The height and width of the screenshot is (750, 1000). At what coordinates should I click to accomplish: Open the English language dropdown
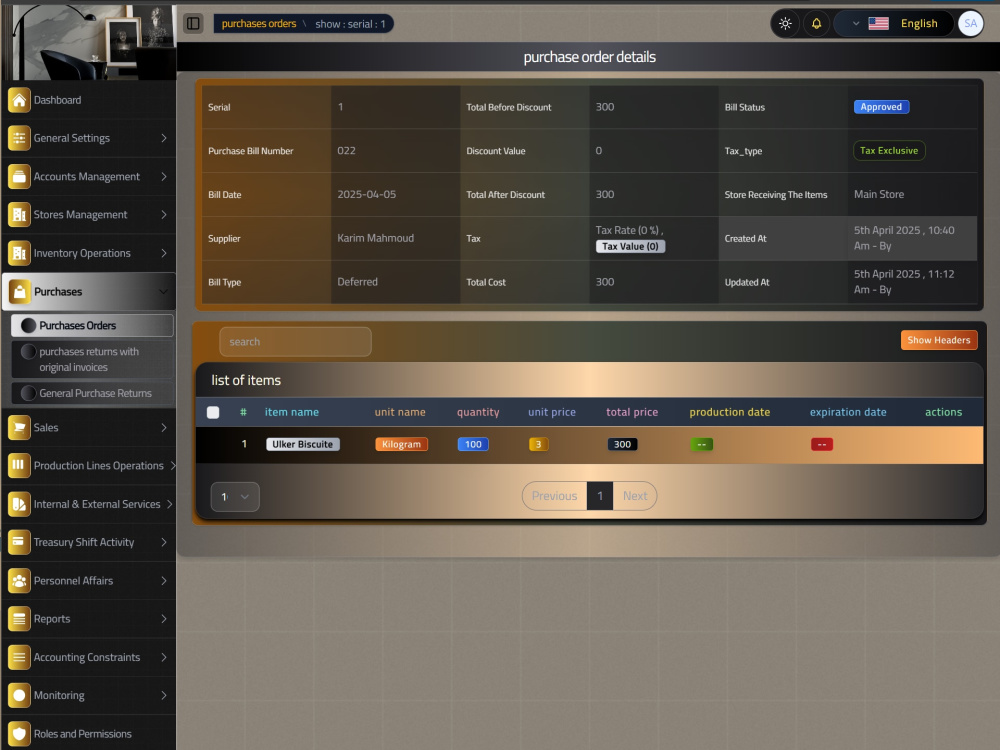[895, 24]
